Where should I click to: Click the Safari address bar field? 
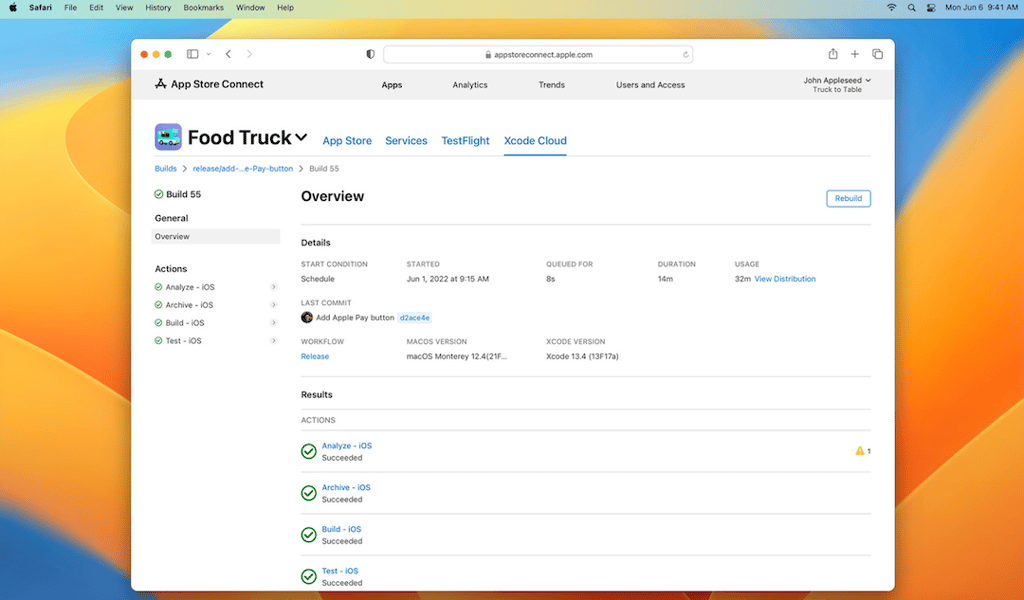(x=538, y=55)
